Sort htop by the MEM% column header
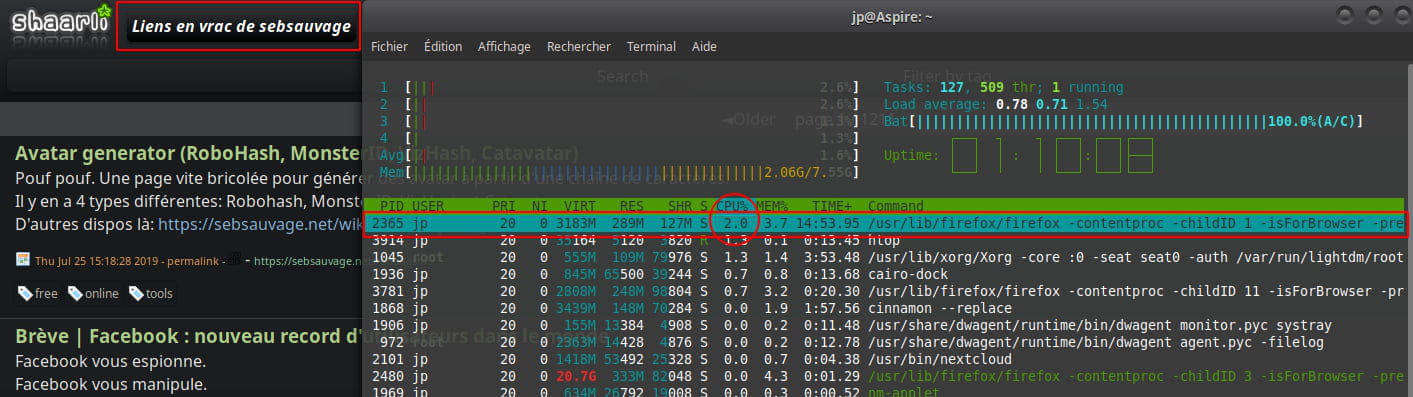Screen dimensions: 1413x397 pos(772,205)
